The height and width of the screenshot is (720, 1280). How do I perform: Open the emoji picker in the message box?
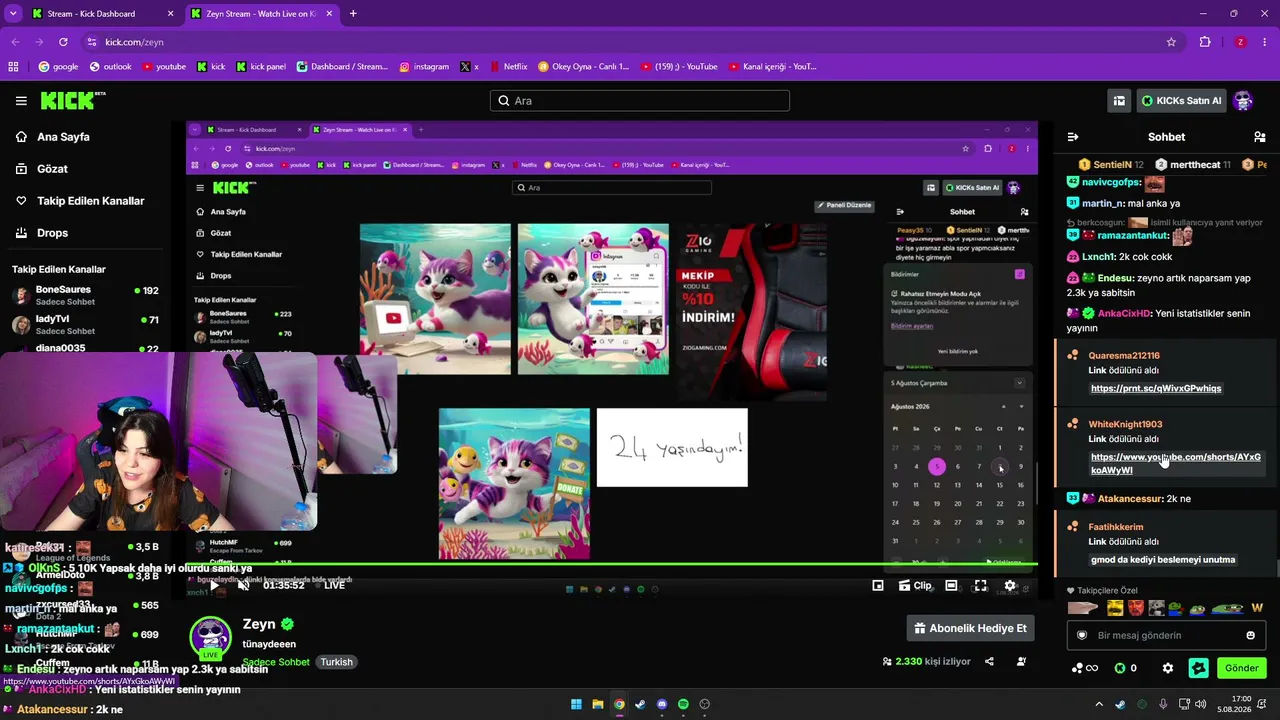point(1250,635)
